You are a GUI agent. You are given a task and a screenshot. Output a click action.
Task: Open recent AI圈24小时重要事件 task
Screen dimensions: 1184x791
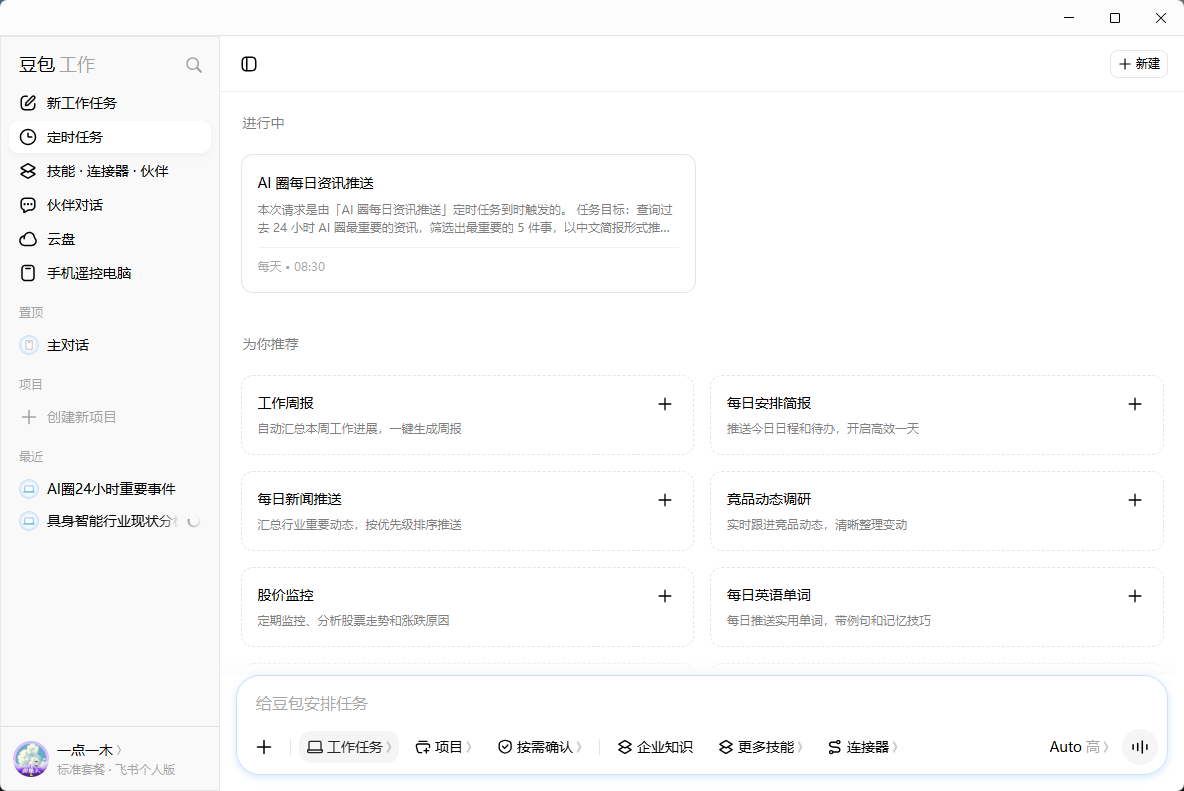pos(109,489)
